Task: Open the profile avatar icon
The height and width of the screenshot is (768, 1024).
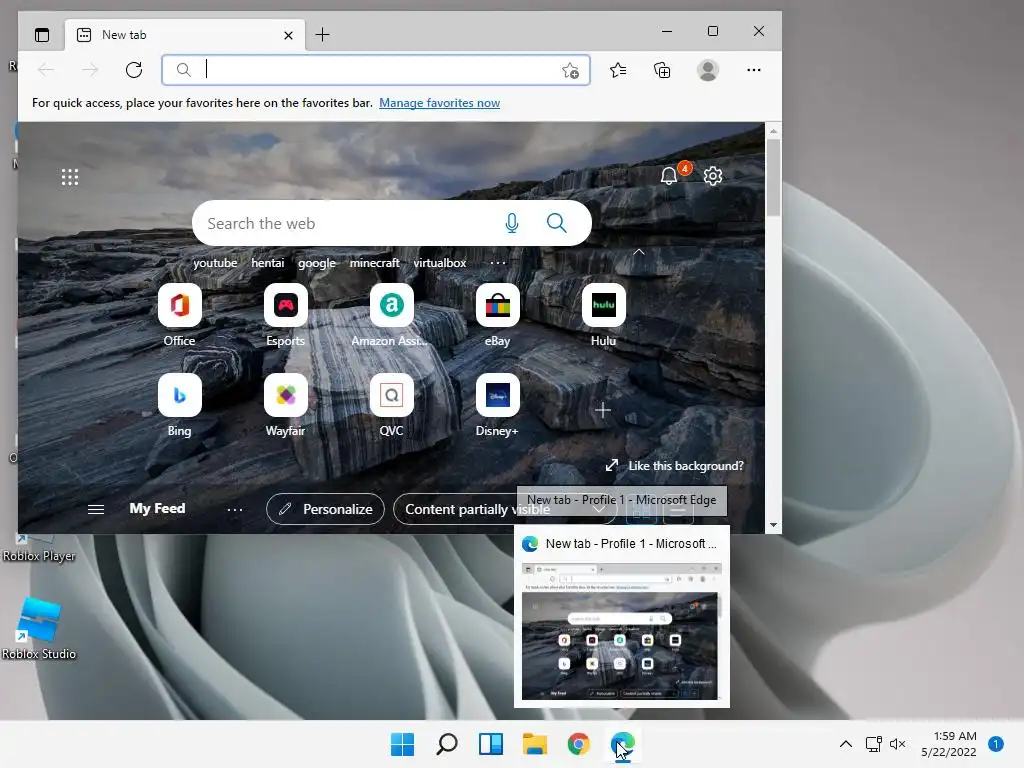Action: click(708, 70)
